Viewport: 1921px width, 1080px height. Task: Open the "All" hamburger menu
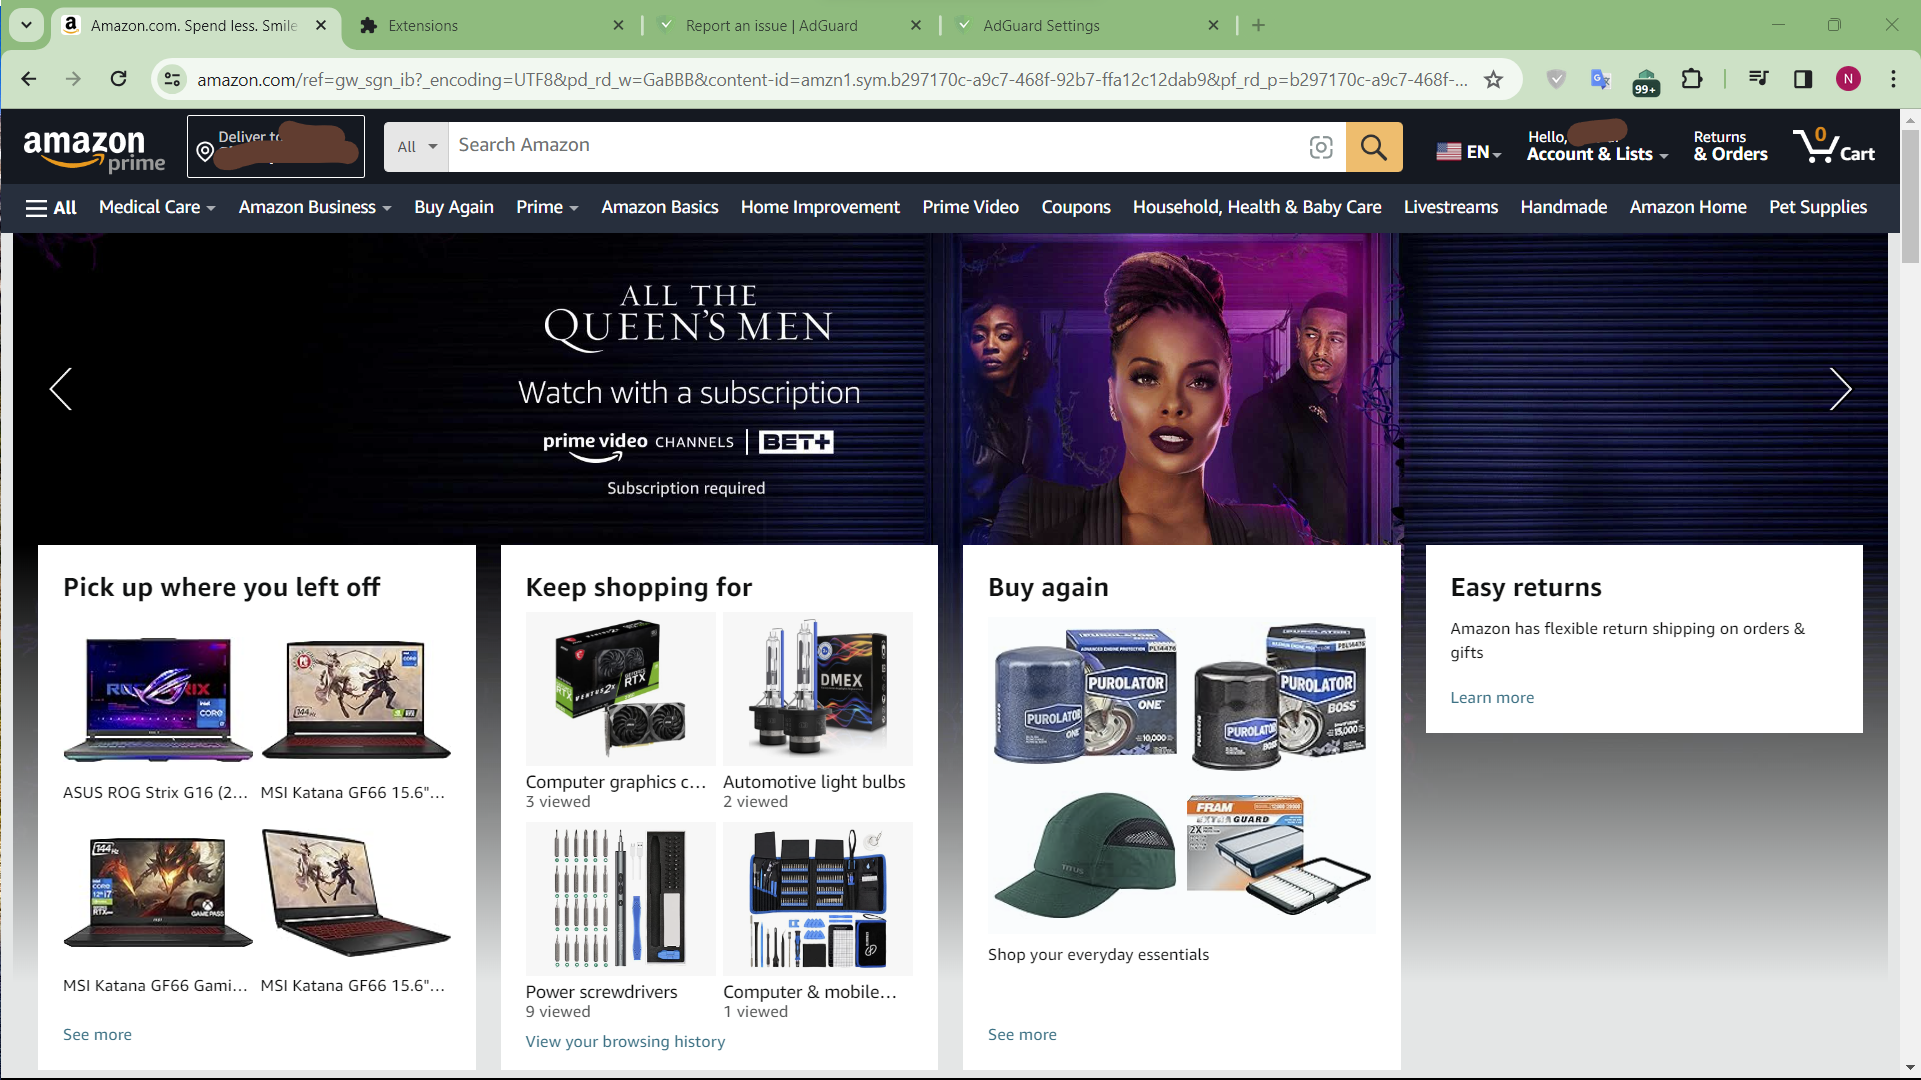coord(50,207)
